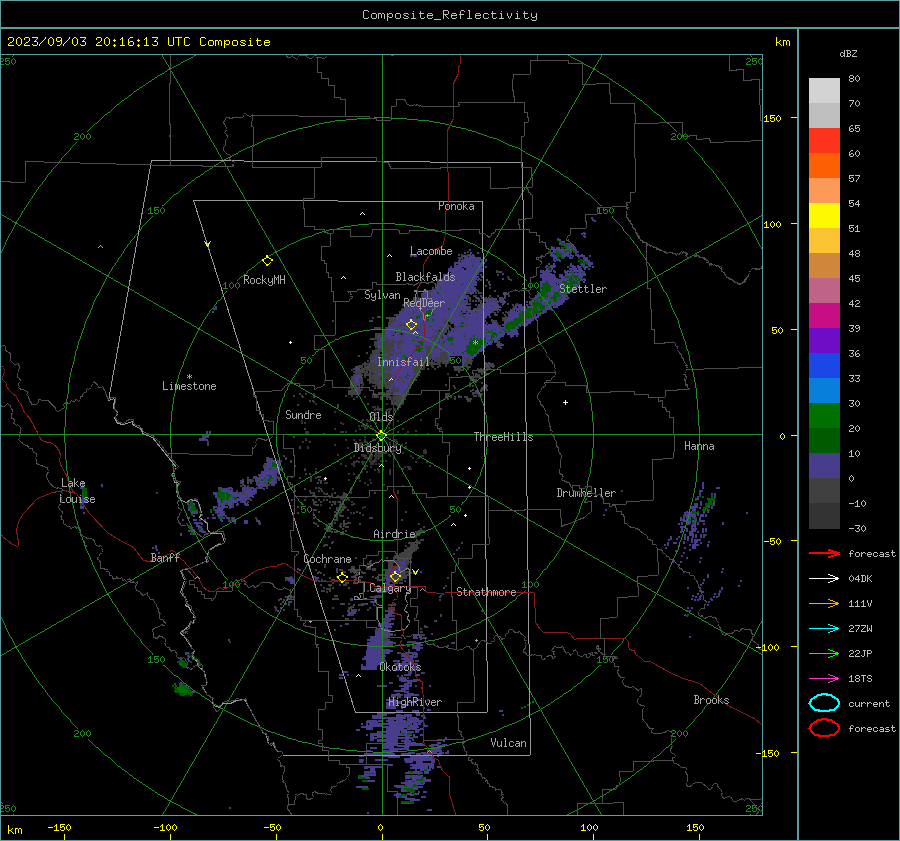
Task: Select the slate purple dBZ swatch
Action: tap(824, 466)
